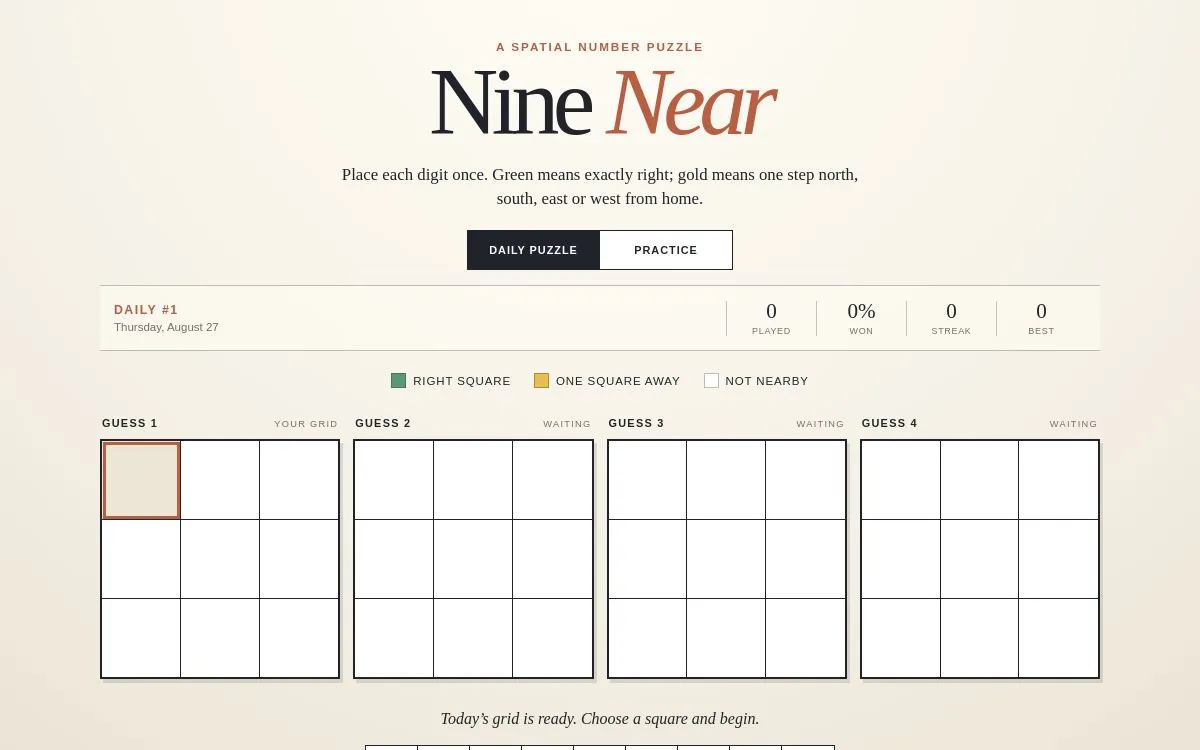Click the top-right cell of Guess 3 grid

[805, 480]
